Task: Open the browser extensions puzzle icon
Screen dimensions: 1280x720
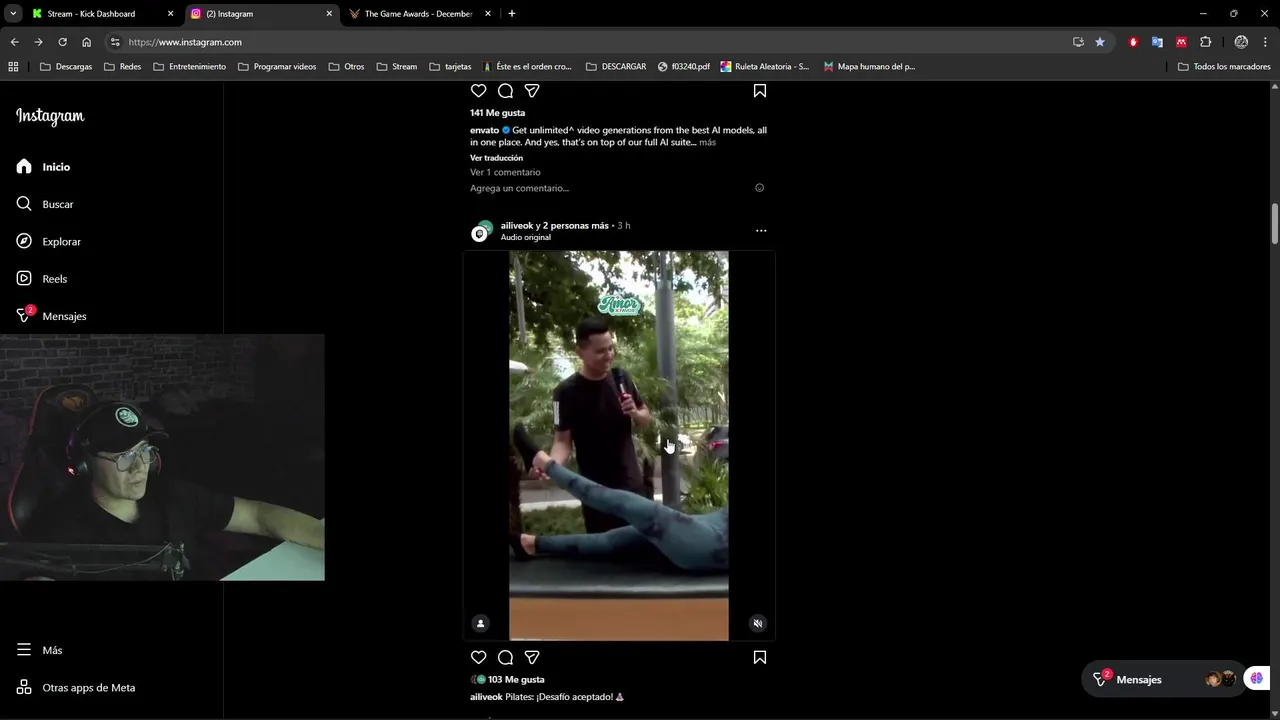Action: 1205,42
